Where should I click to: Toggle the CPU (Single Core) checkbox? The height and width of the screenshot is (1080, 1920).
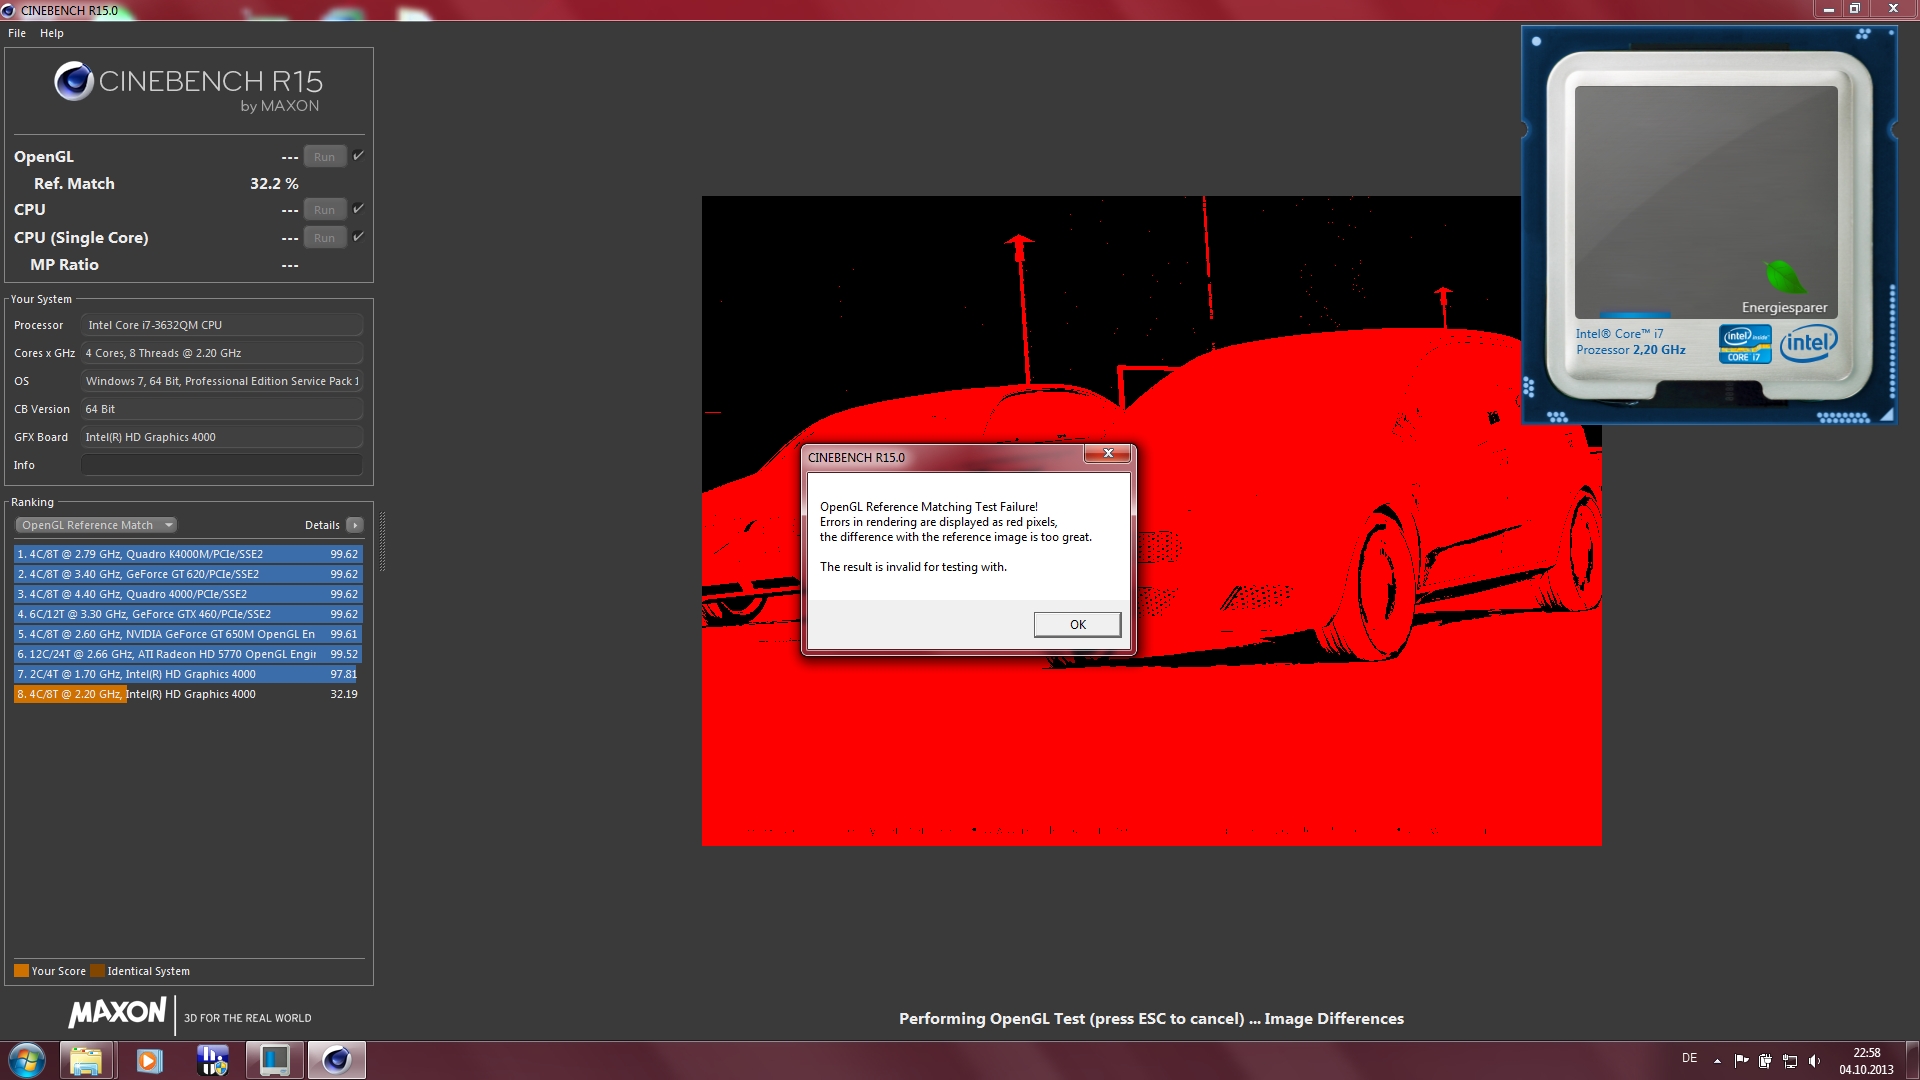[358, 237]
